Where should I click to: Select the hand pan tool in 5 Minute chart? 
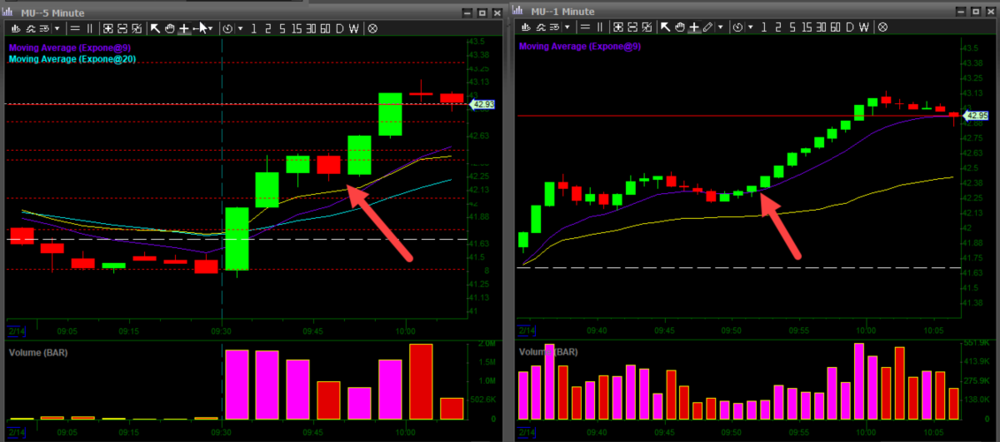click(170, 29)
